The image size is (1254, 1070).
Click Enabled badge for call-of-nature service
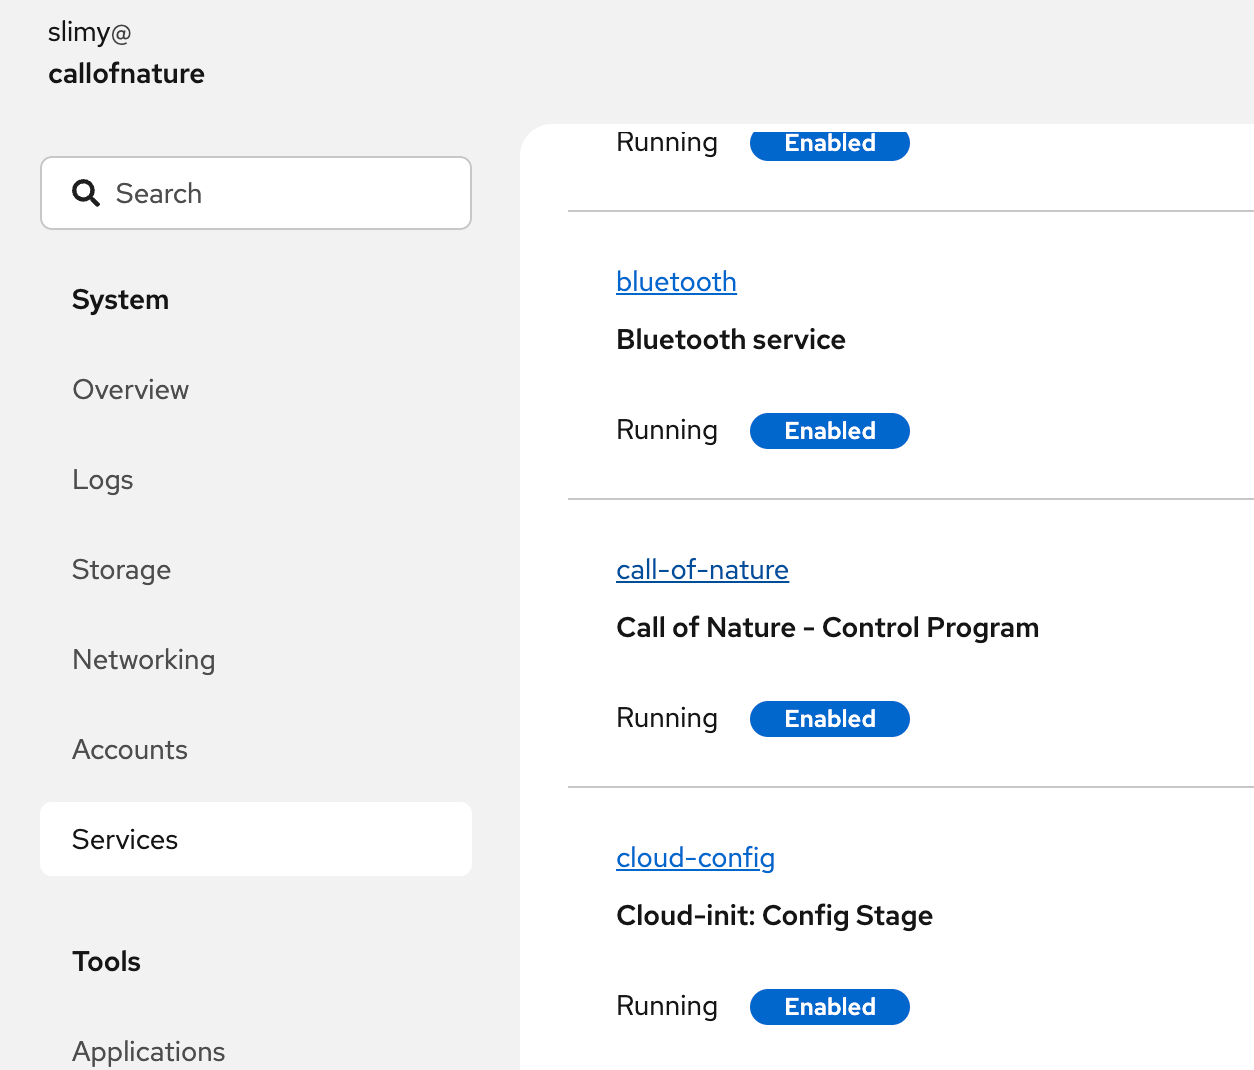(x=829, y=719)
